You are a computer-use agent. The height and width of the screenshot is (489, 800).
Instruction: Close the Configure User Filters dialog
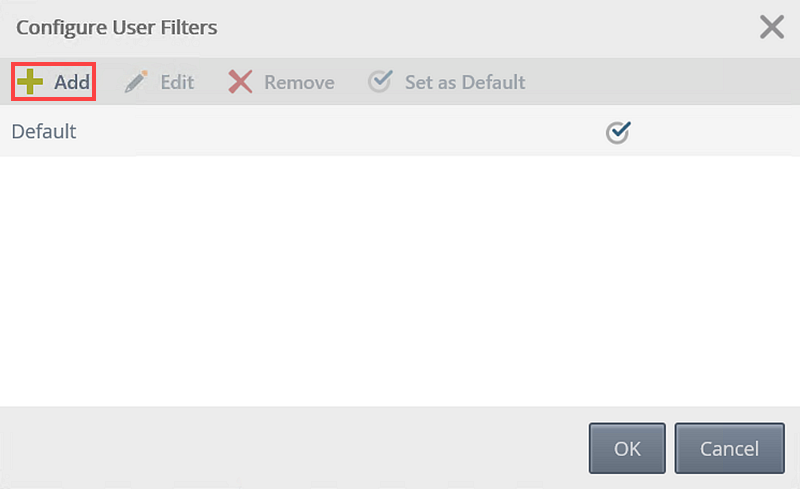771,27
